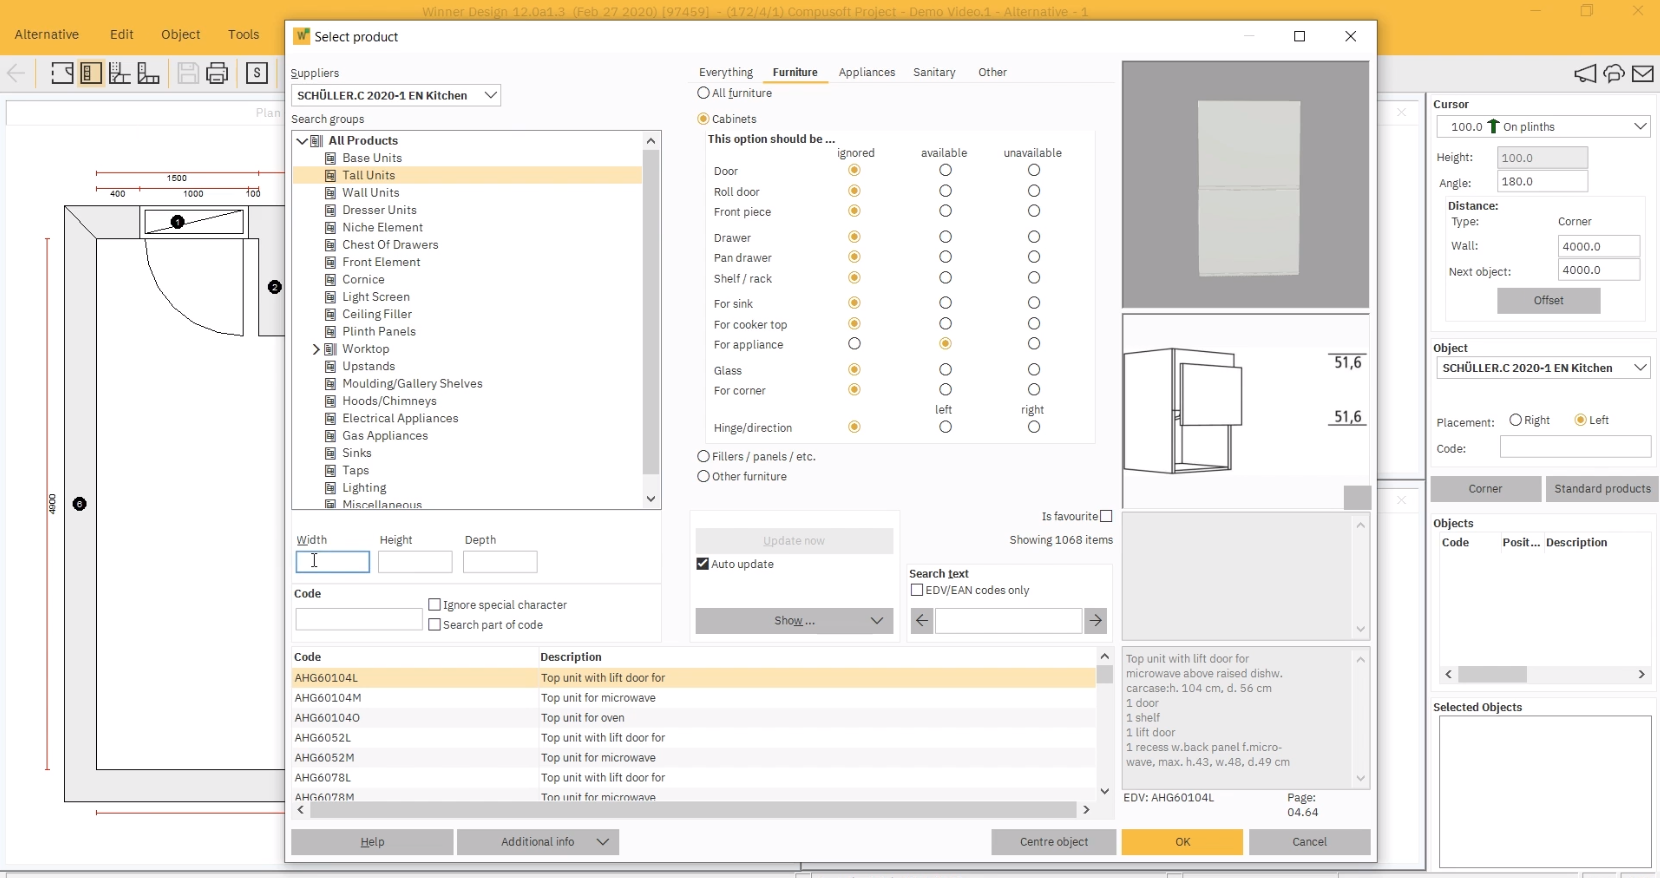
Task: Click the Search text input field
Action: [1008, 621]
